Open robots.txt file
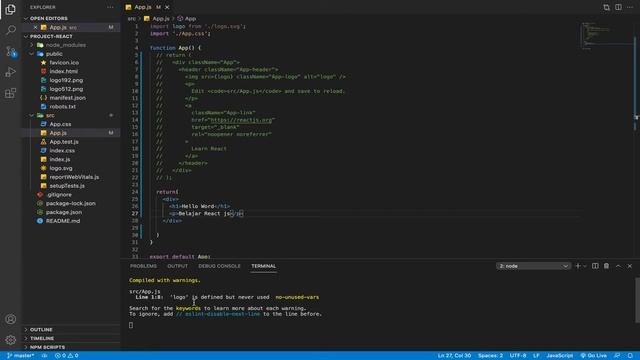640x360 pixels. pyautogui.click(x=62, y=107)
